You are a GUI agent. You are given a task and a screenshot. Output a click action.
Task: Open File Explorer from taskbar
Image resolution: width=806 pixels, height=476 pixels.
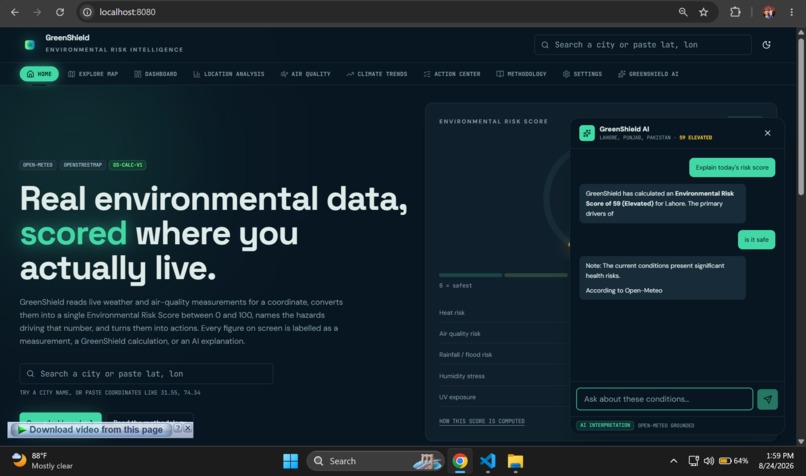pyautogui.click(x=515, y=461)
